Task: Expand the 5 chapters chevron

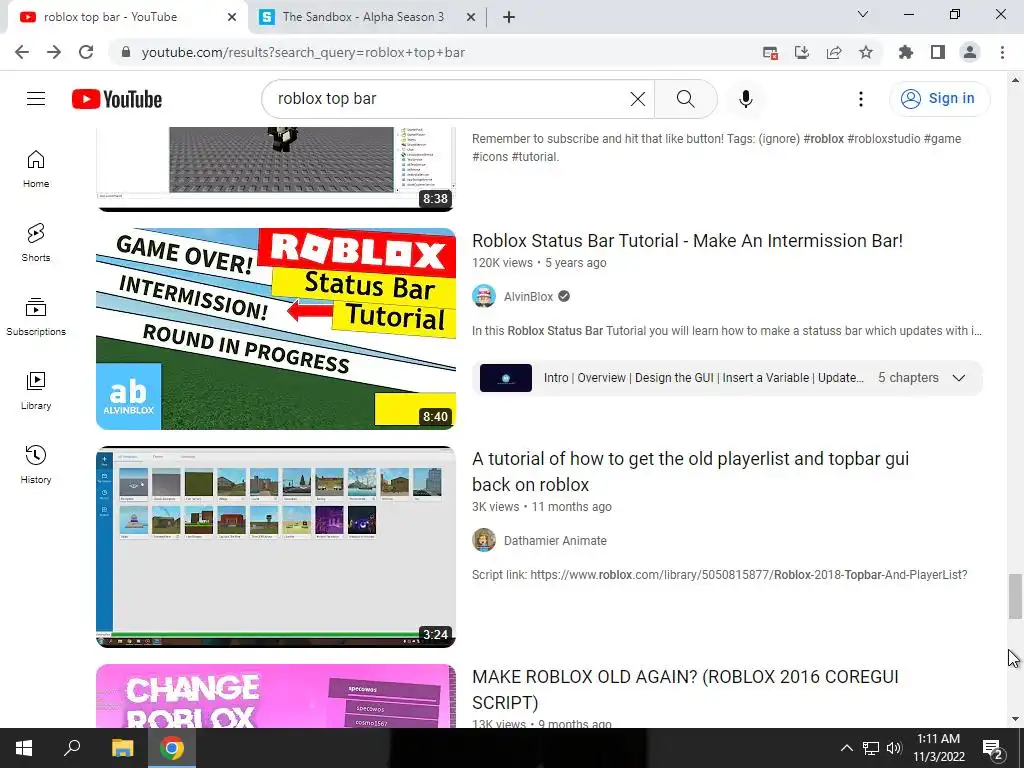Action: [x=958, y=378]
